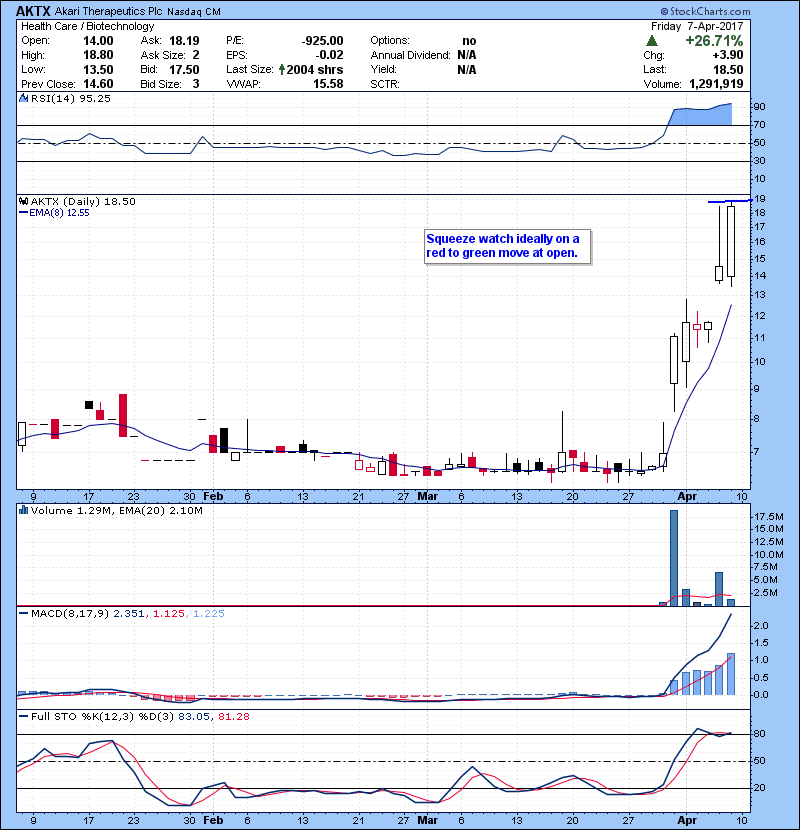The height and width of the screenshot is (830, 800).
Task: Click the MACD(8,17,9) indicator label
Action: 70,613
